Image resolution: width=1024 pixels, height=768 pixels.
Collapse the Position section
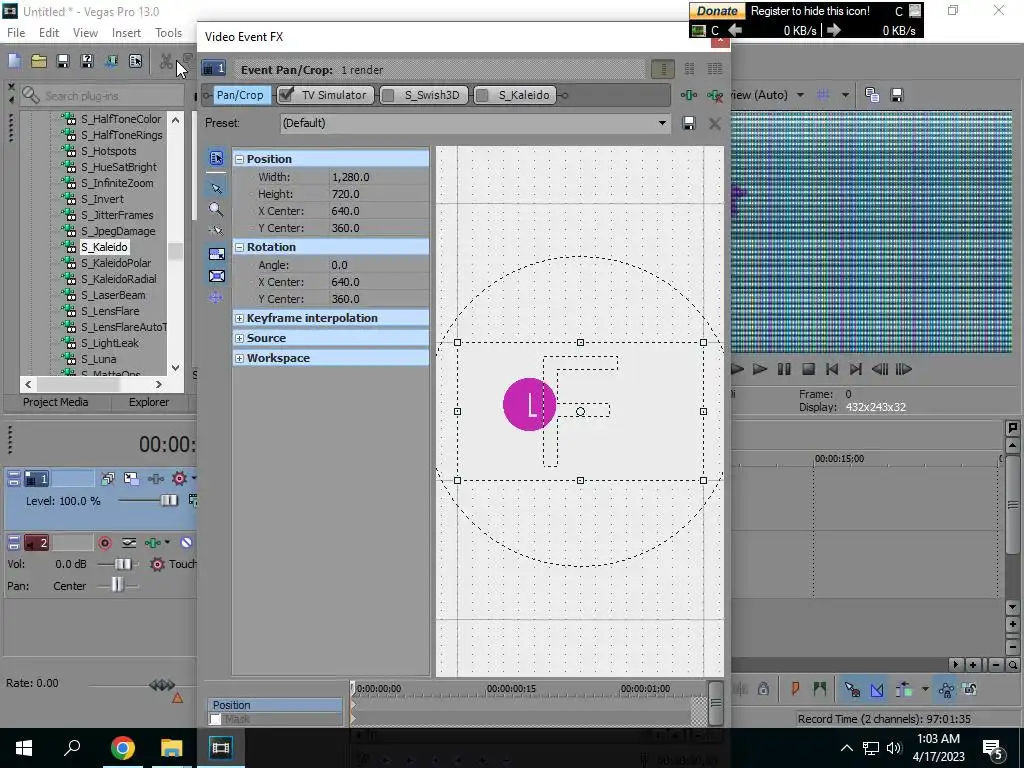pos(239,159)
